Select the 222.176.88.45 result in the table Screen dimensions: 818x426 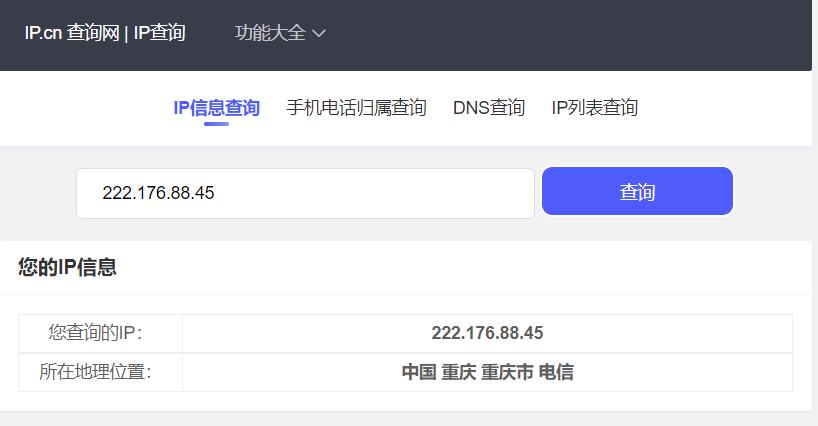pyautogui.click(x=487, y=333)
